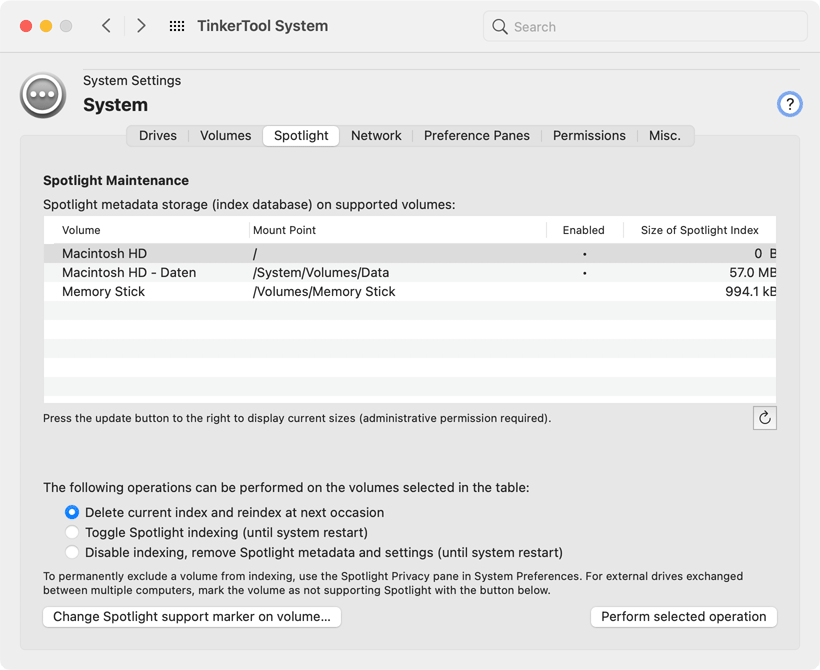The image size is (820, 670).
Task: Choose Disable indexing, remove Spotlight metadata option
Action: (x=72, y=552)
